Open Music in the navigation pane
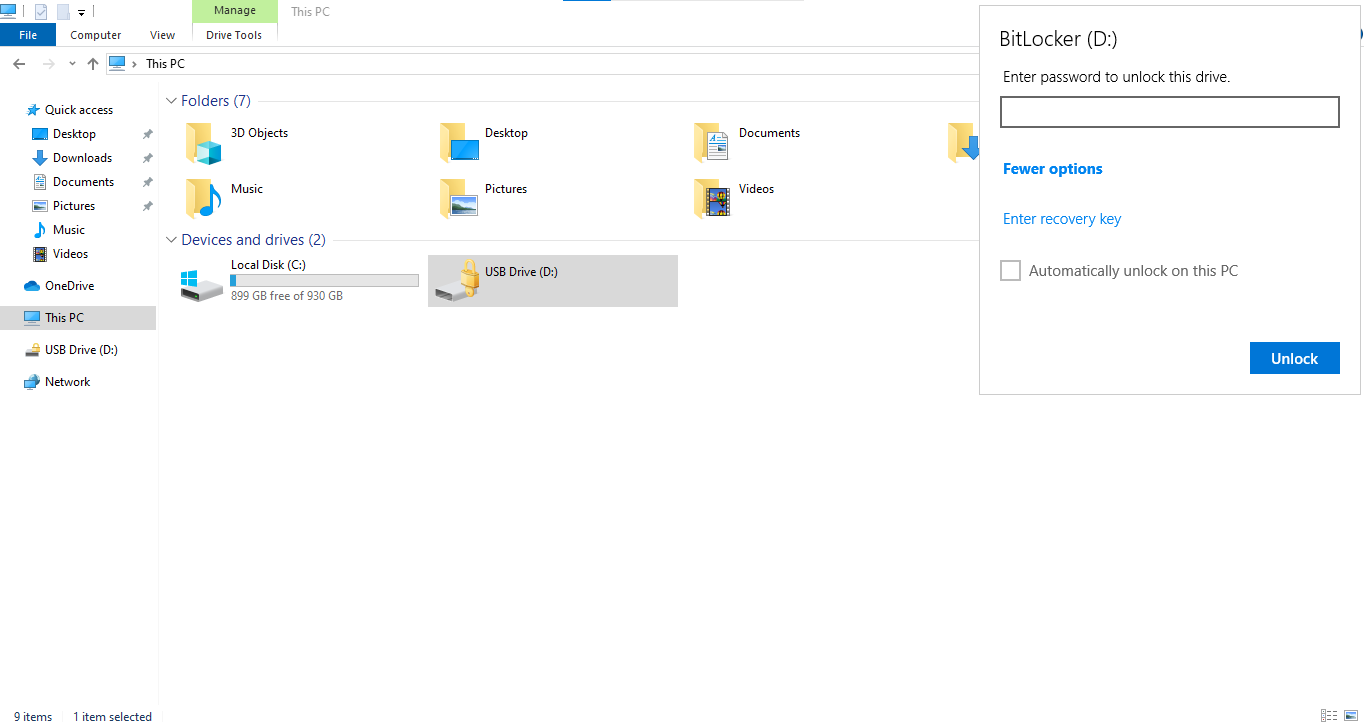 point(69,230)
